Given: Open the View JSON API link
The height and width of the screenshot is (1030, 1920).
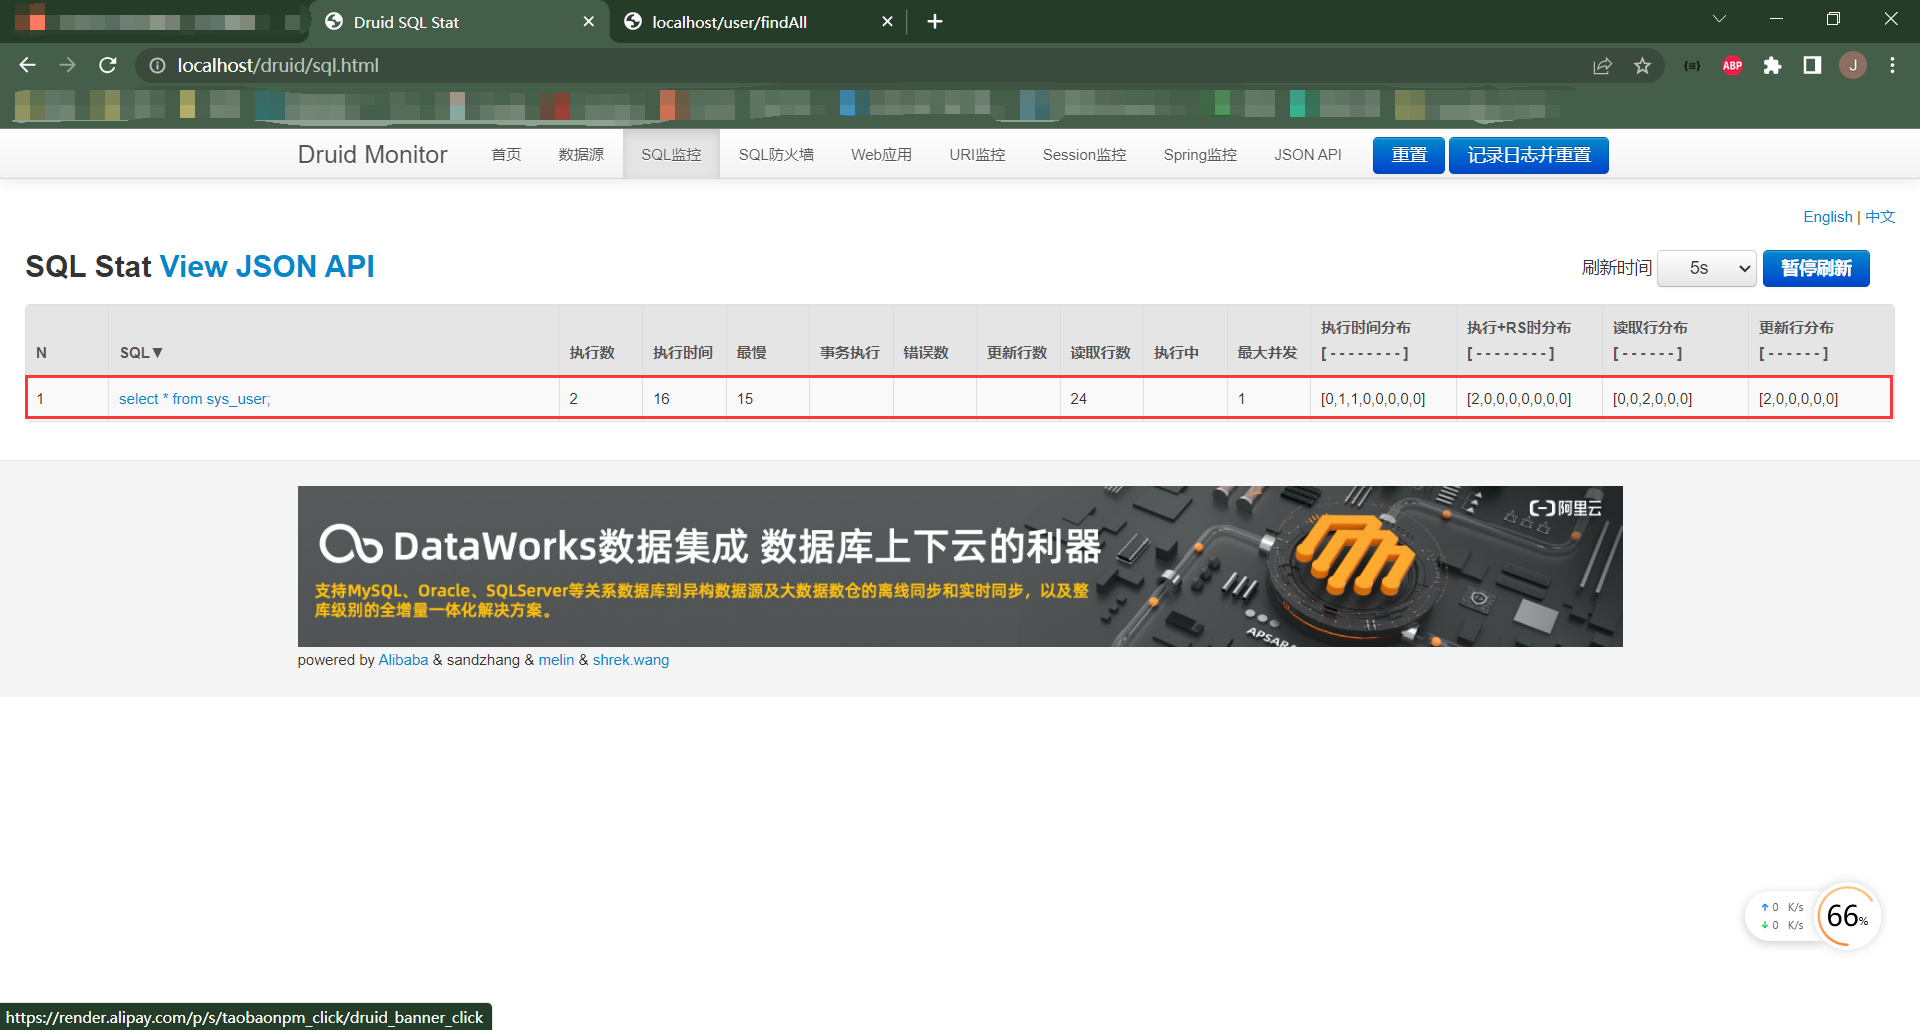Looking at the screenshot, I should pyautogui.click(x=267, y=266).
